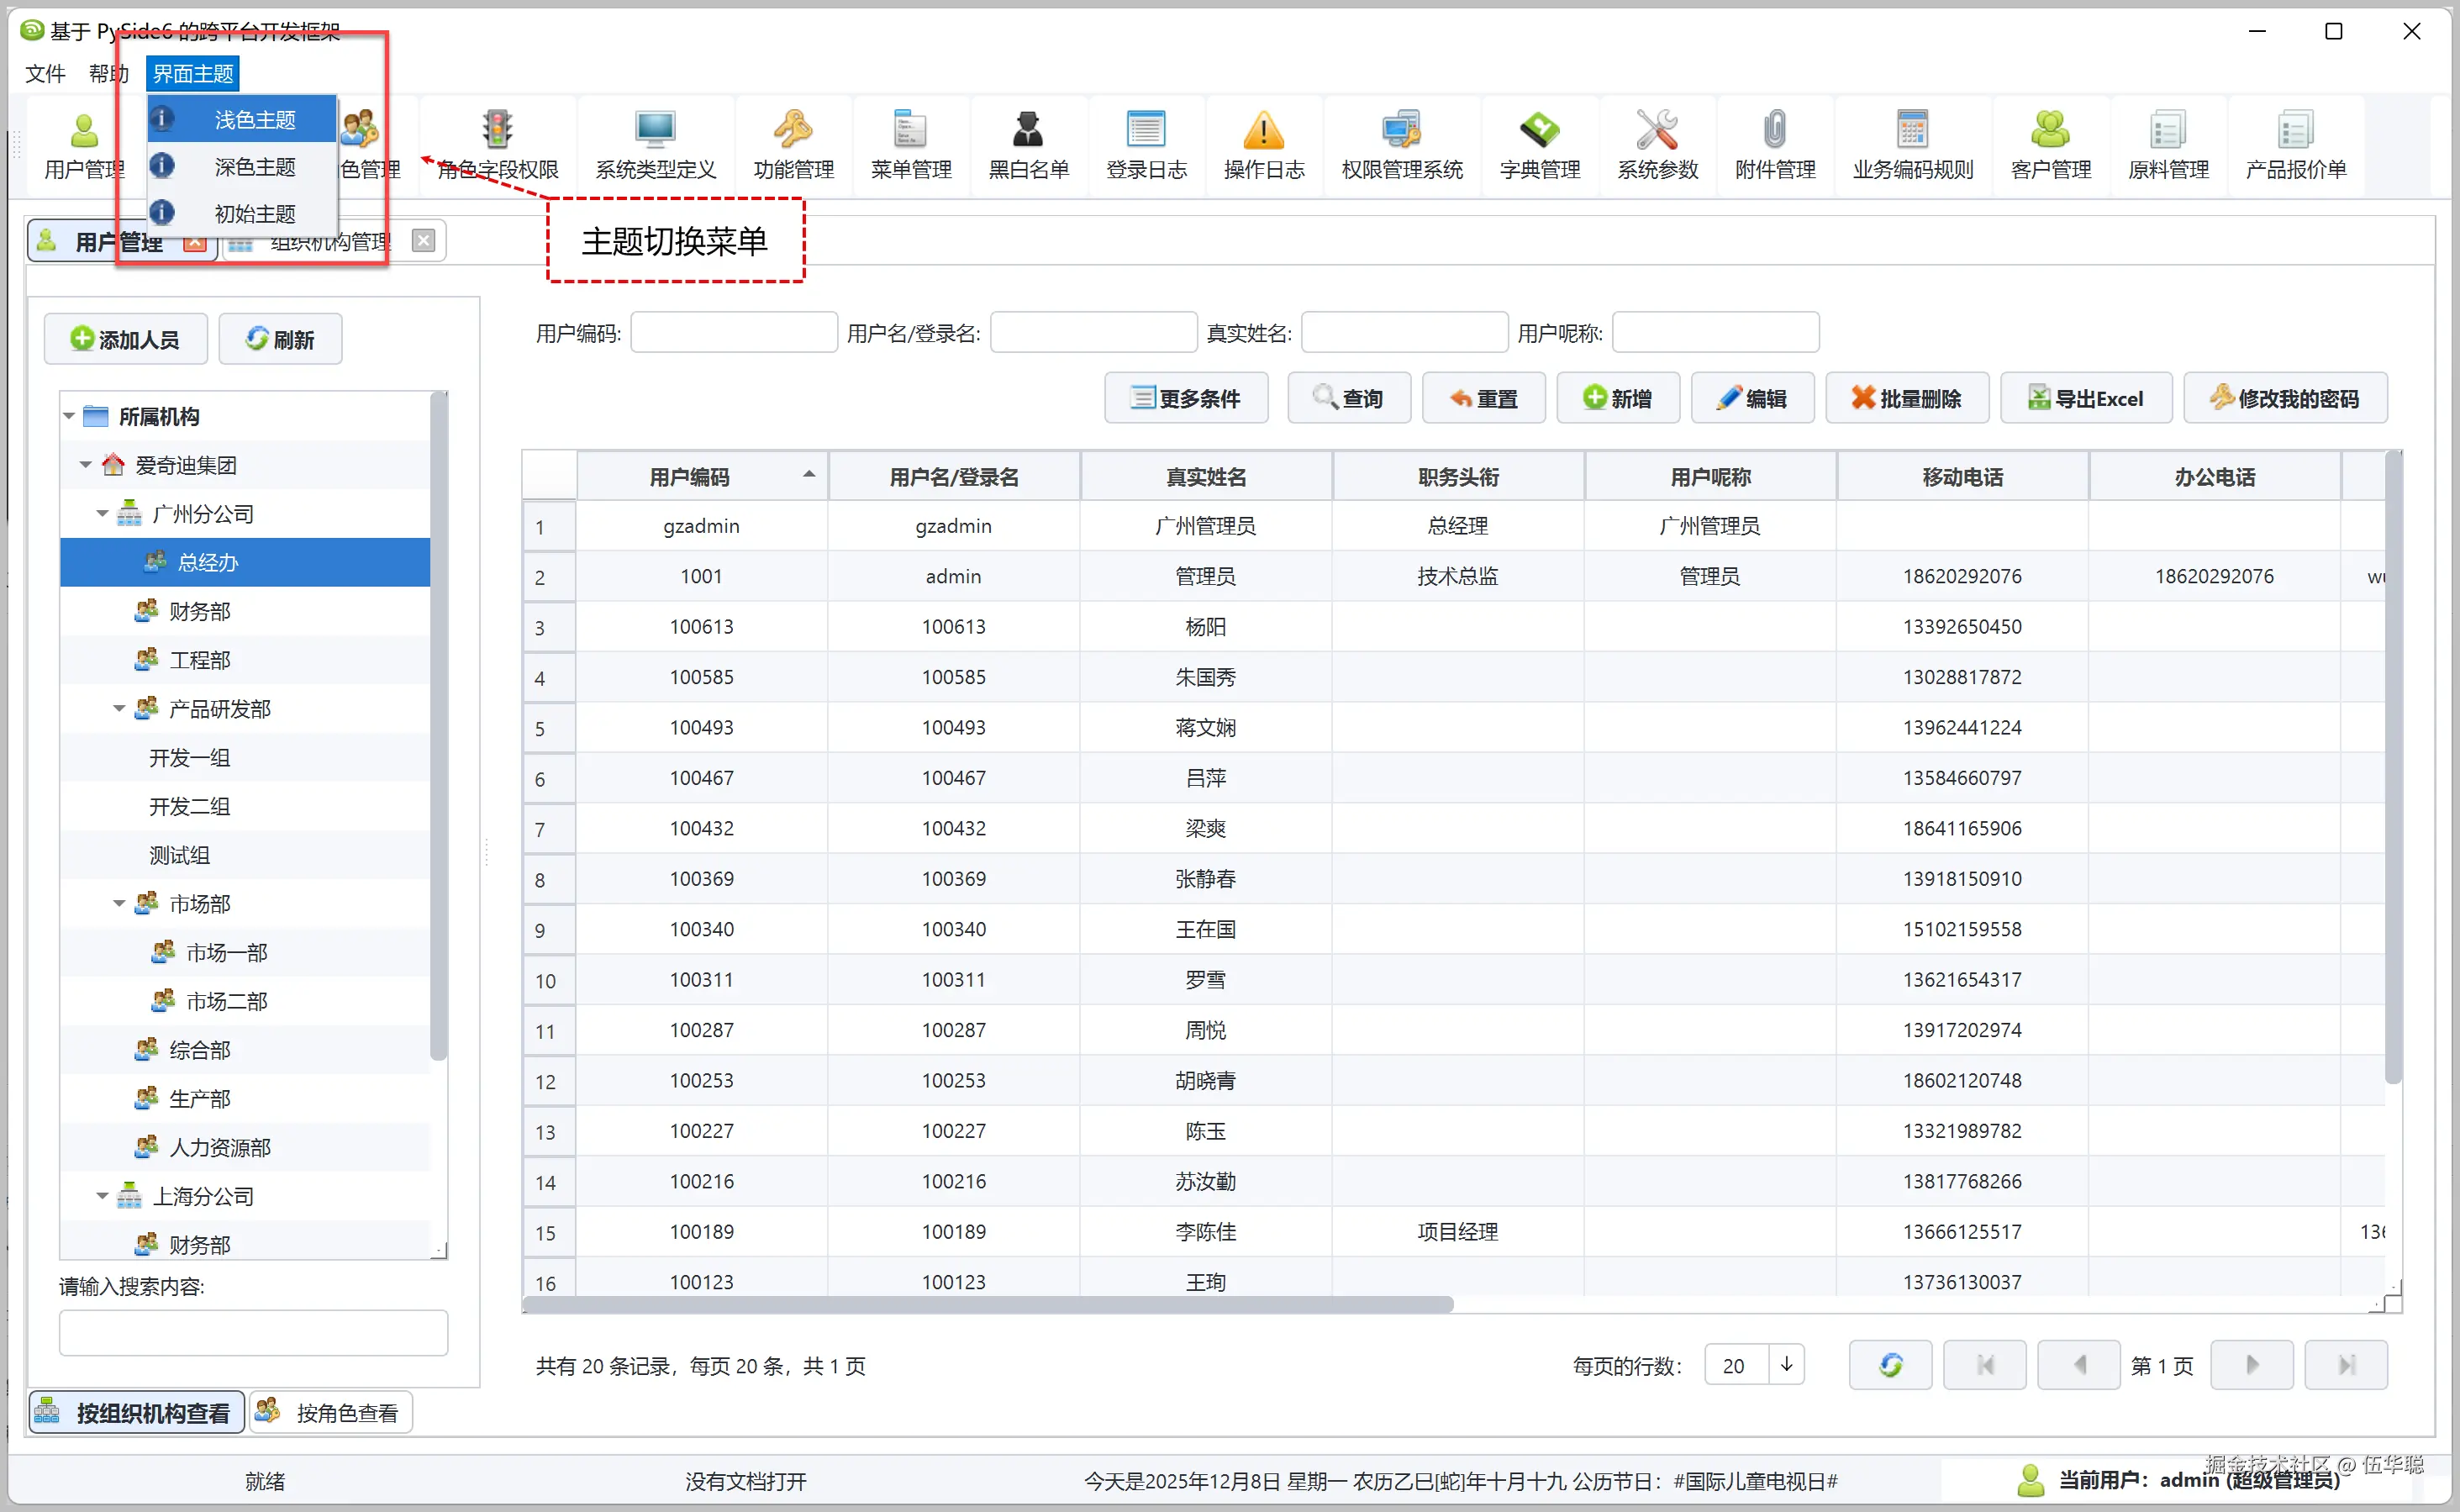Collapse the 广州分公司 tree node
The image size is (2460, 1512).
pos(102,514)
